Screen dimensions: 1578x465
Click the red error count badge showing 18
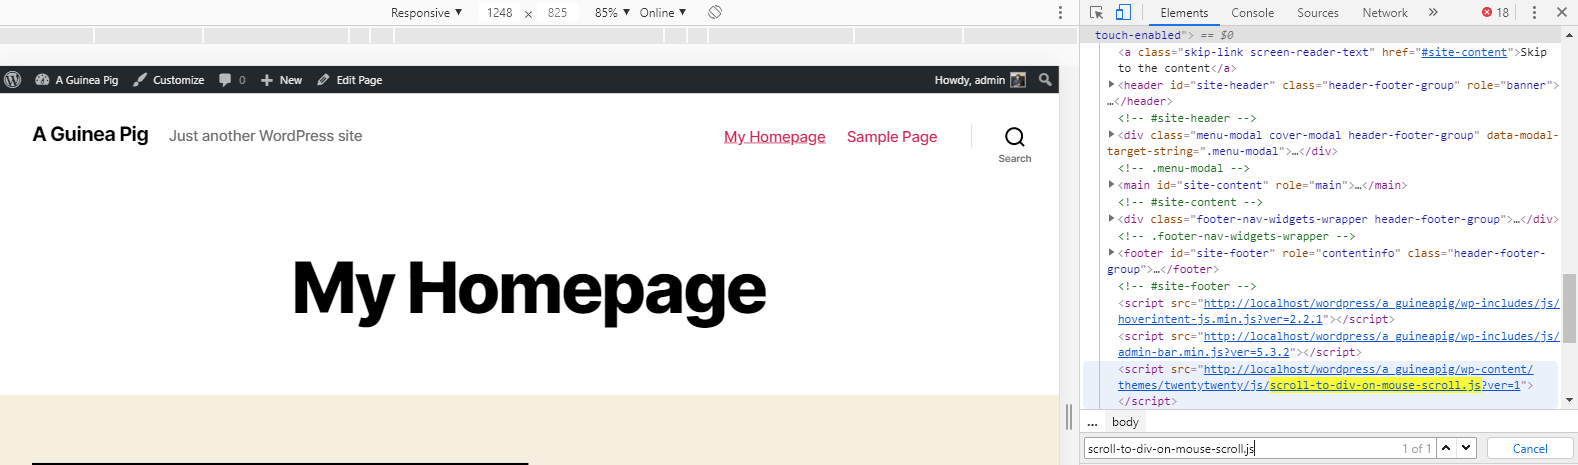pos(1496,13)
